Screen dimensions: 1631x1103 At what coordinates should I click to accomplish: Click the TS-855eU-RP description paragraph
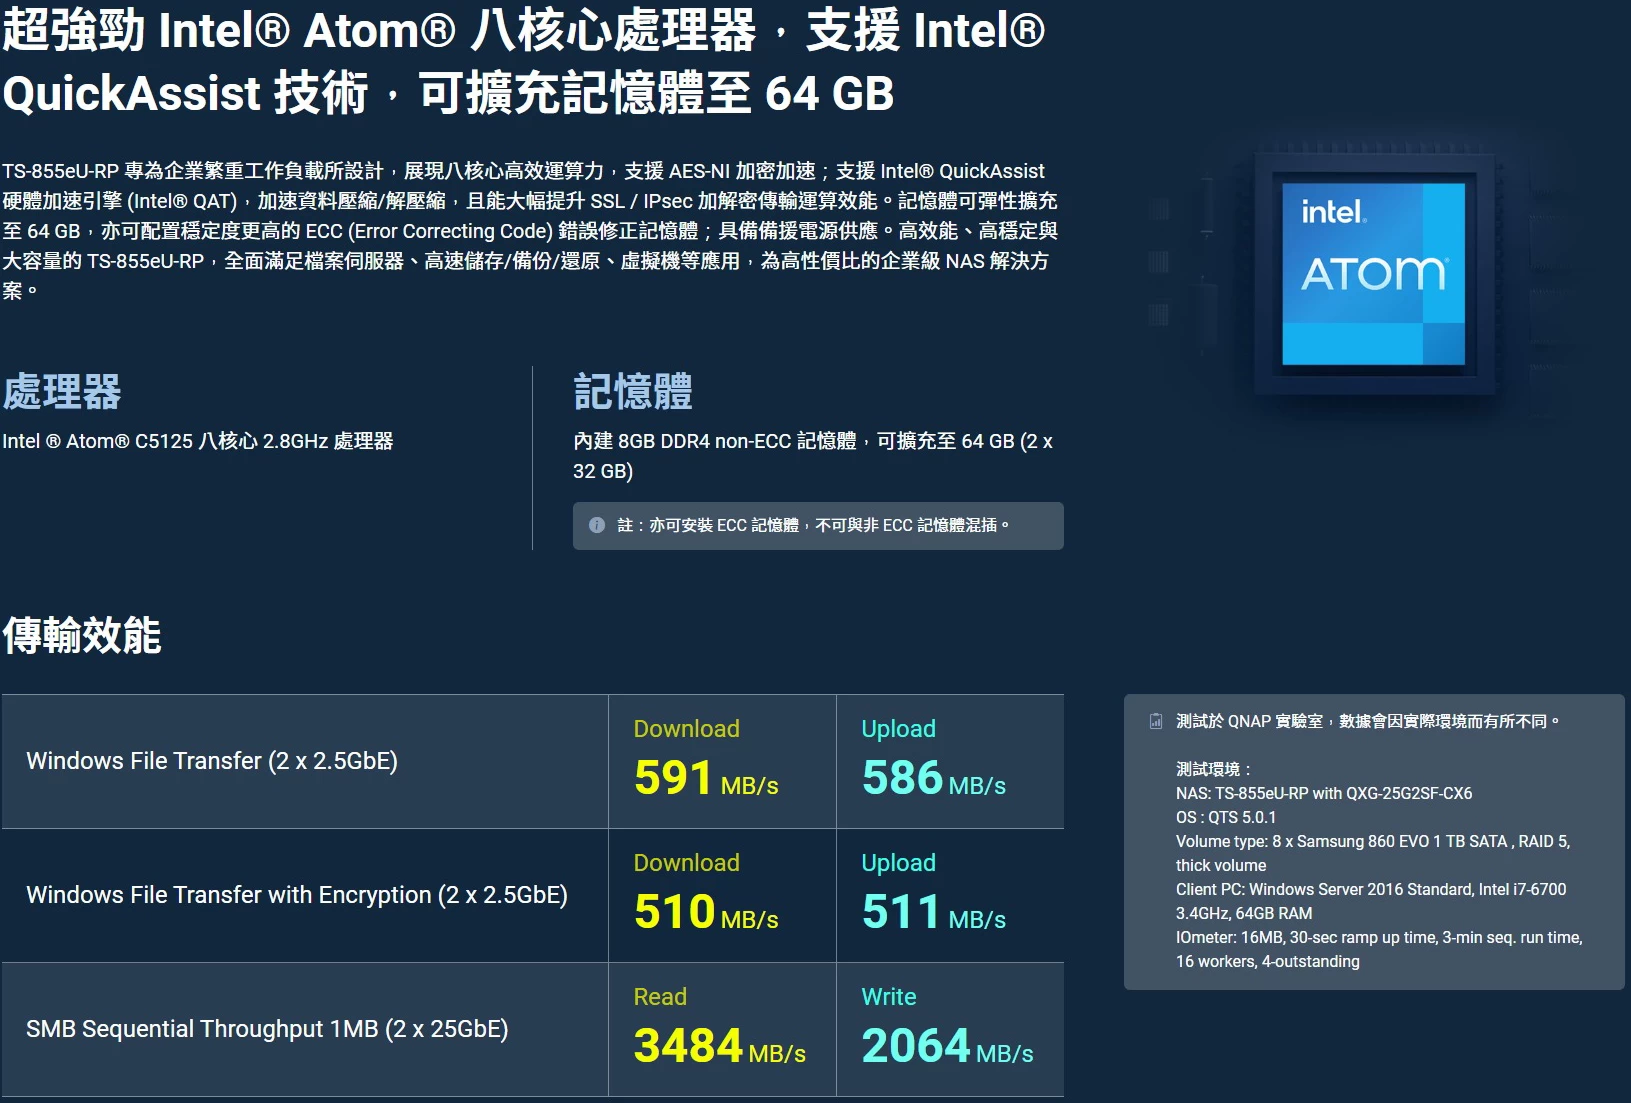tap(530, 231)
